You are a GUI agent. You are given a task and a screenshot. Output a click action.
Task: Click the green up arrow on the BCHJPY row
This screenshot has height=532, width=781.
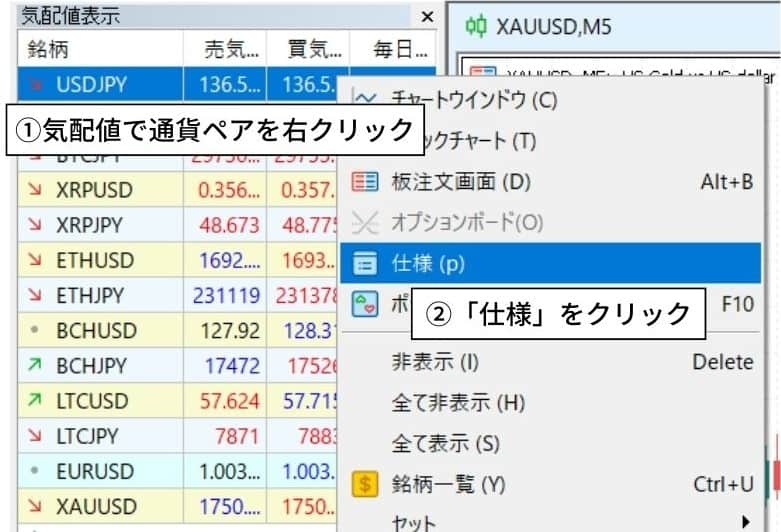pyautogui.click(x=35, y=365)
